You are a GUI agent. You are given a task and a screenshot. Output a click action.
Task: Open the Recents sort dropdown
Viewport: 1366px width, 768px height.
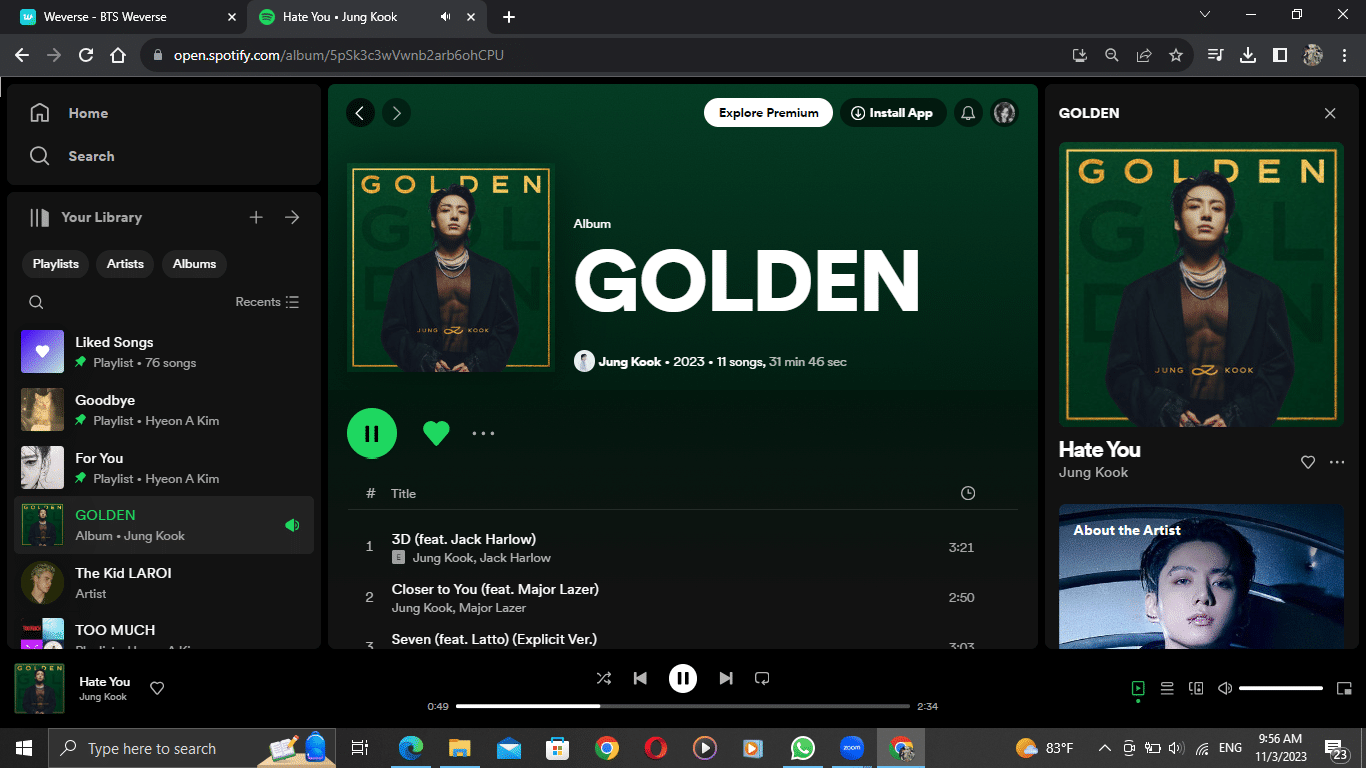267,302
